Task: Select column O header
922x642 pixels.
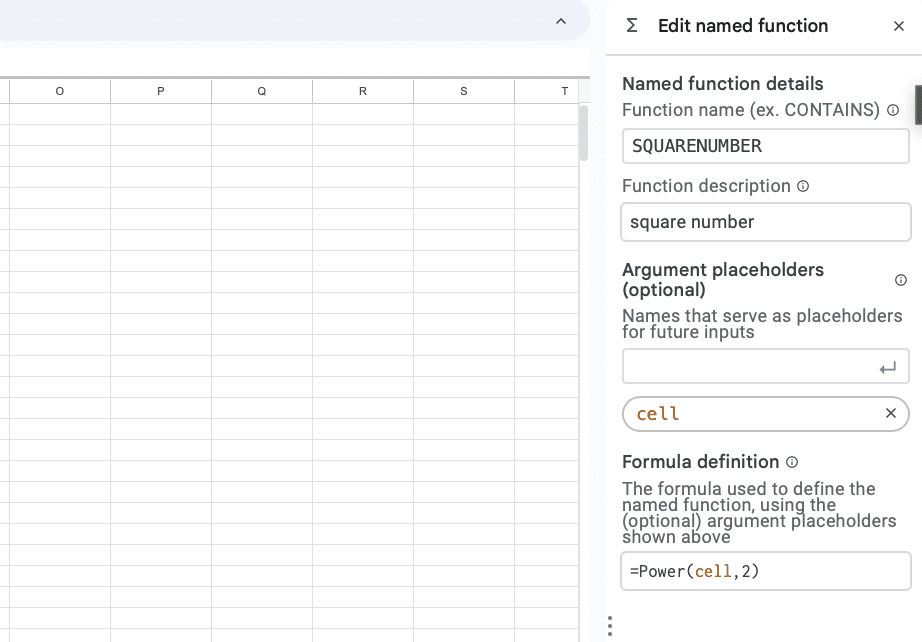Action: pos(59,91)
